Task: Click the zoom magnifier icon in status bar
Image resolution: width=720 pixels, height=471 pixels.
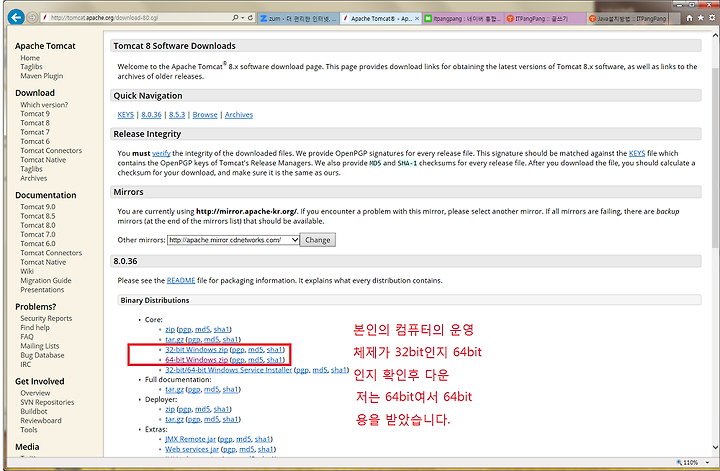Action: 679,462
